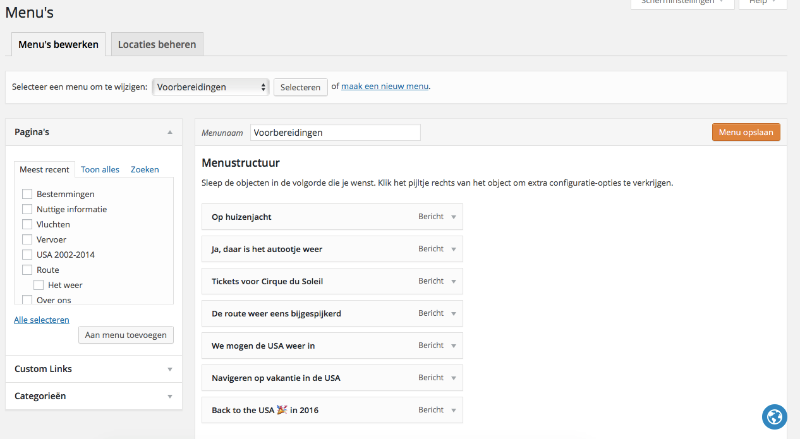Follow the 'maak een nieuw menu' link
This screenshot has width=800, height=439.
(x=385, y=87)
